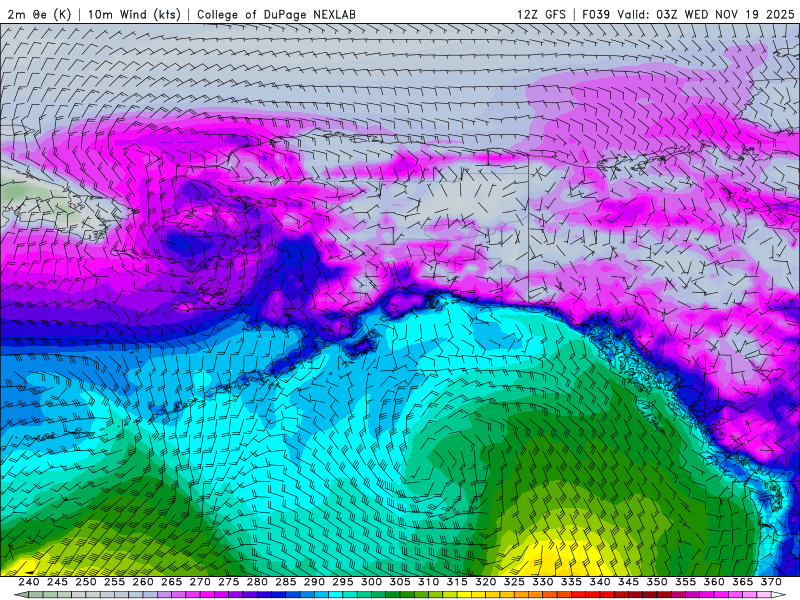Click the '12Z GFS' model run label

point(541,14)
